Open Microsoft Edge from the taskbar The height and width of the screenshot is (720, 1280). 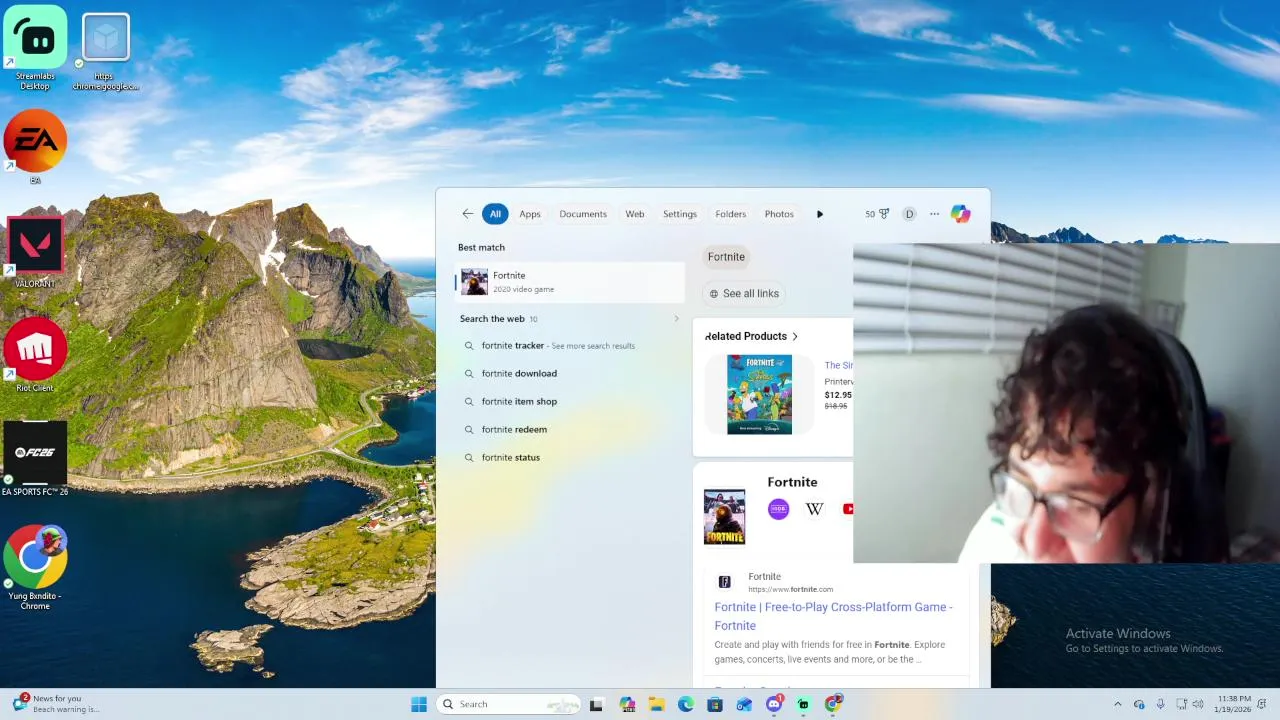[x=686, y=704]
